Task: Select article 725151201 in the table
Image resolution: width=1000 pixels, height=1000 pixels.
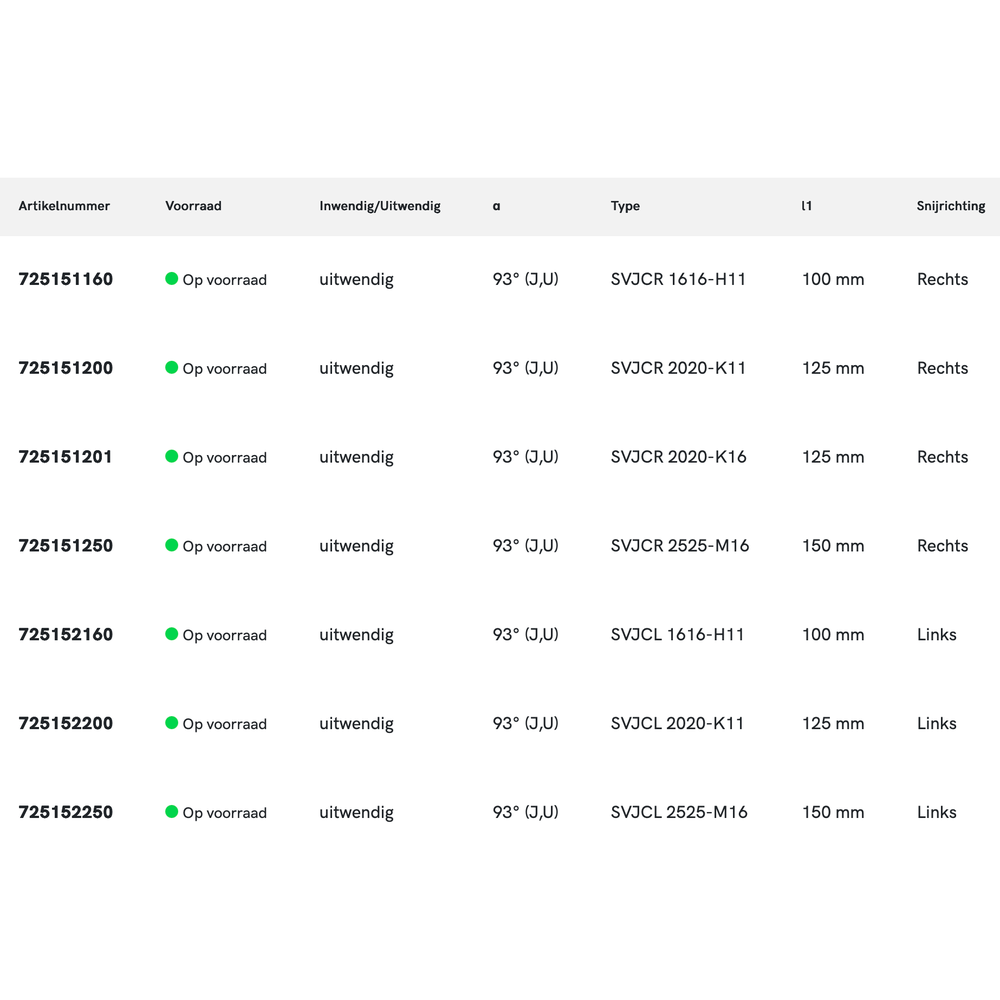Action: pos(65,457)
